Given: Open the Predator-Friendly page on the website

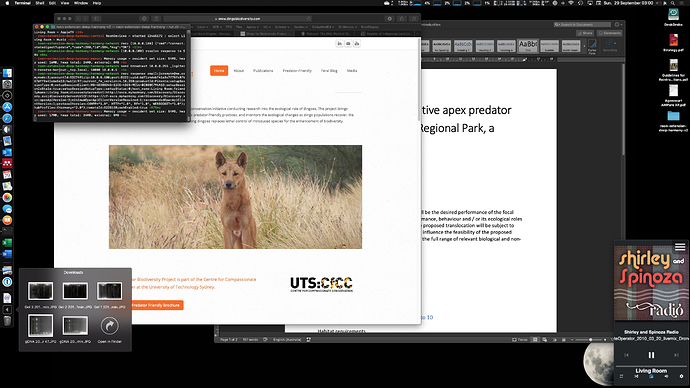Looking at the screenshot, I should pos(297,70).
